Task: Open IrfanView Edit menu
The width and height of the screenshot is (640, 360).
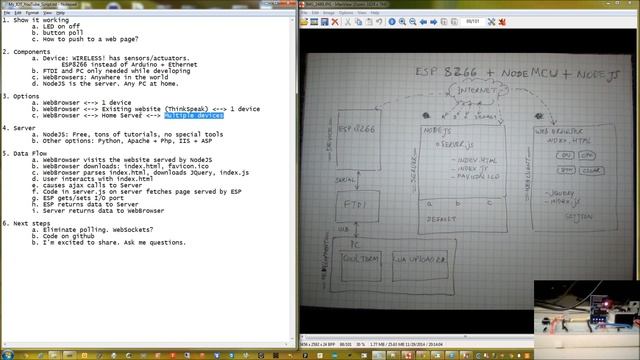Action: tap(315, 13)
